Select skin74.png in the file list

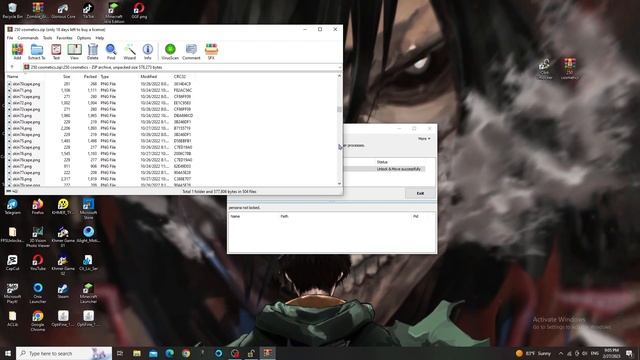tap(22, 128)
